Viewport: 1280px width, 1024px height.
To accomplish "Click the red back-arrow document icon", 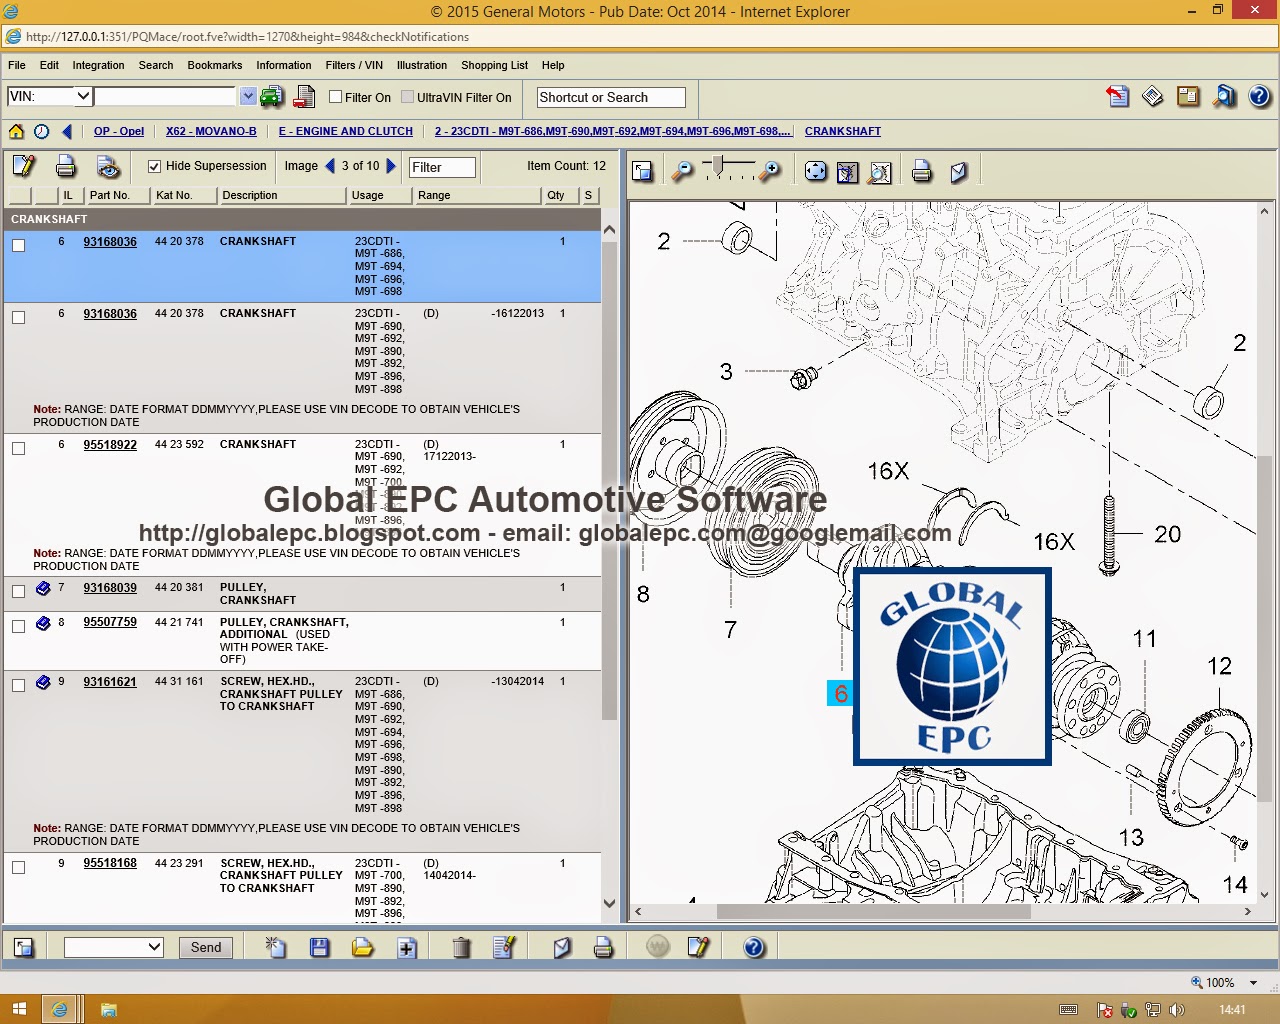I will [x=1117, y=97].
